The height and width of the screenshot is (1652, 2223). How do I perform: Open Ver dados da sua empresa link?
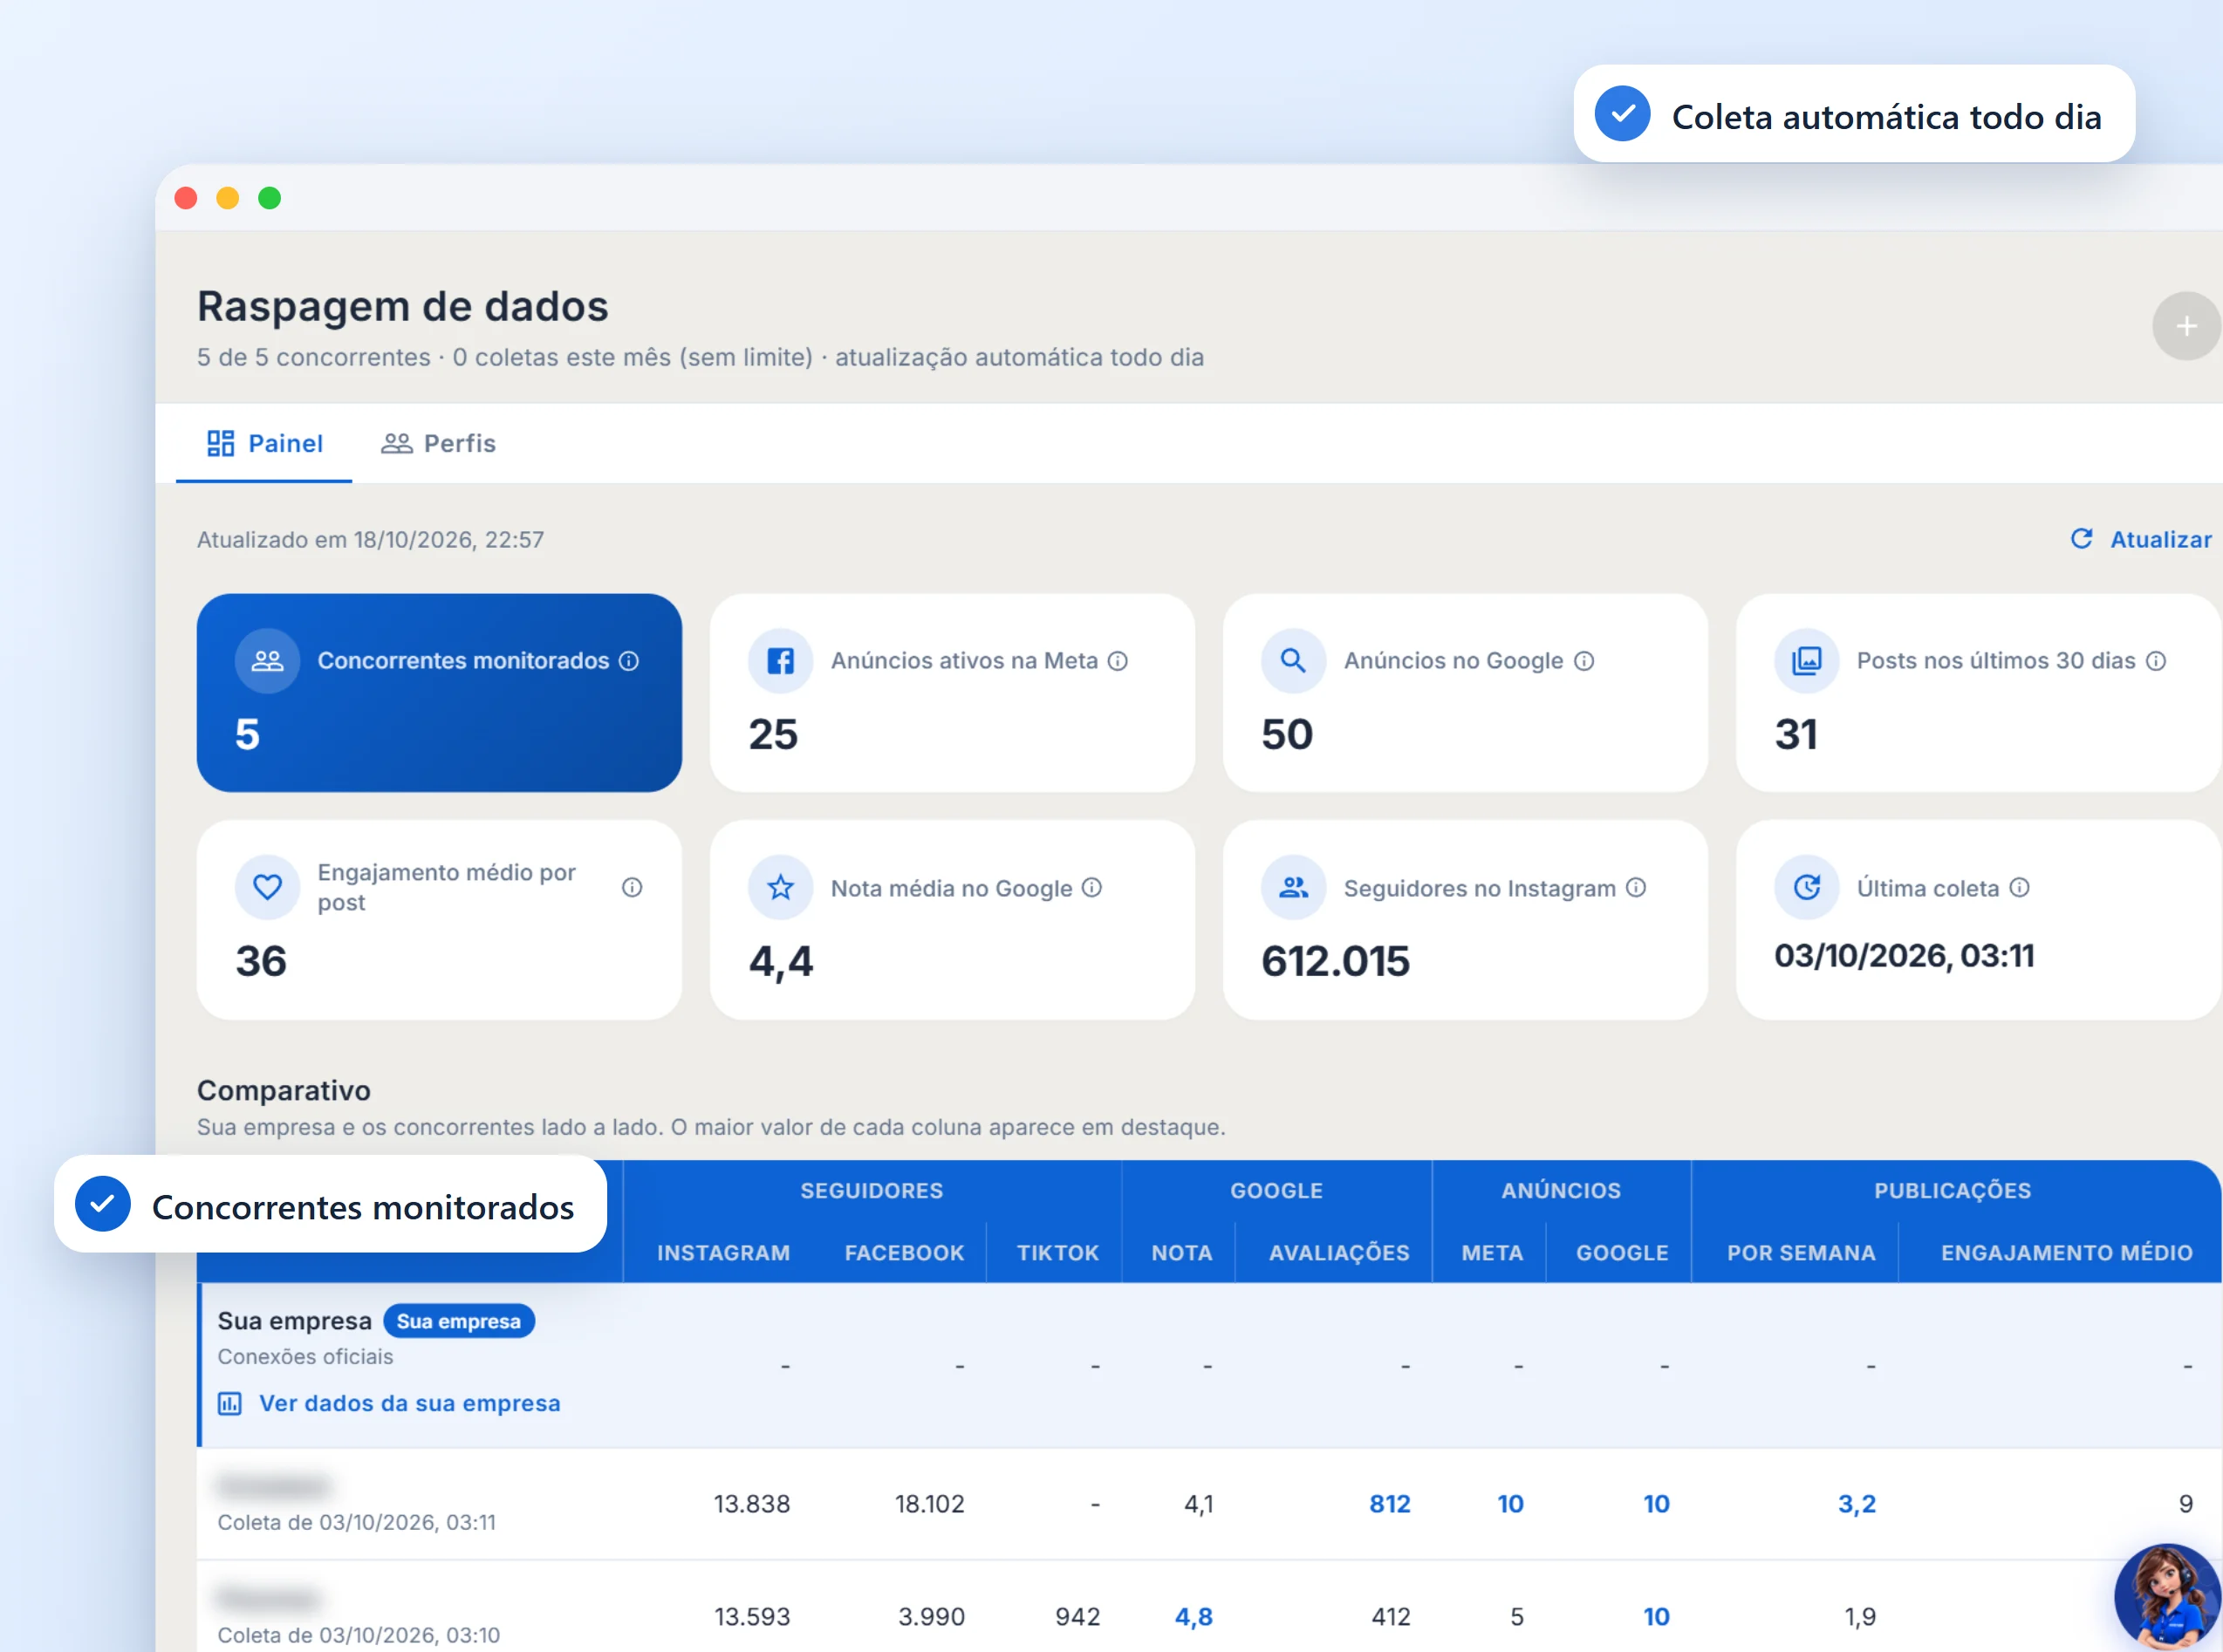pyautogui.click(x=389, y=1403)
